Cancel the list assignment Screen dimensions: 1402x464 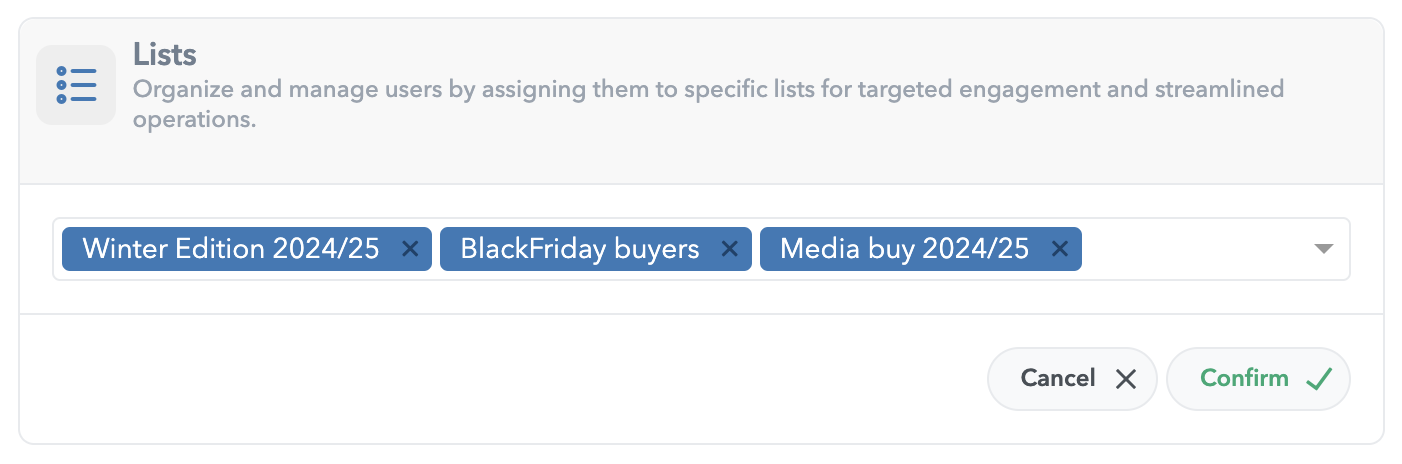(x=1072, y=379)
